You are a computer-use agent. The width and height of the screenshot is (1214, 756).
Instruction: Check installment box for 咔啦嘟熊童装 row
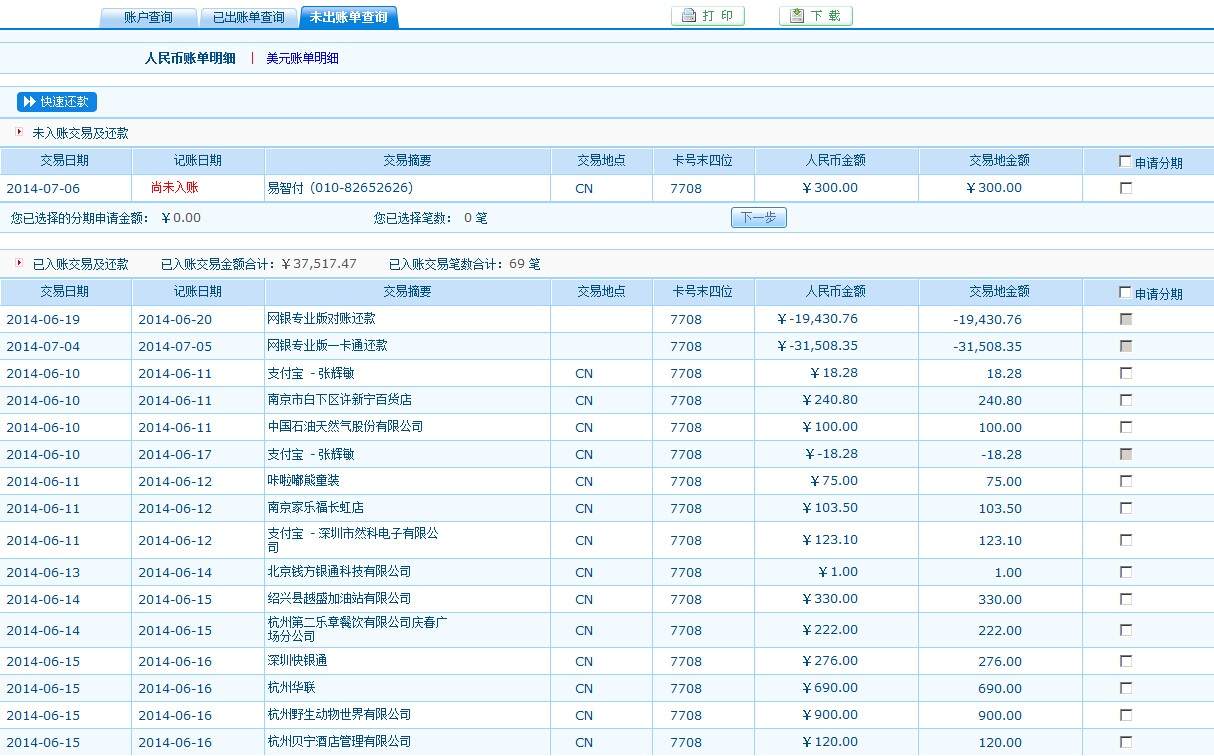pyautogui.click(x=1126, y=481)
